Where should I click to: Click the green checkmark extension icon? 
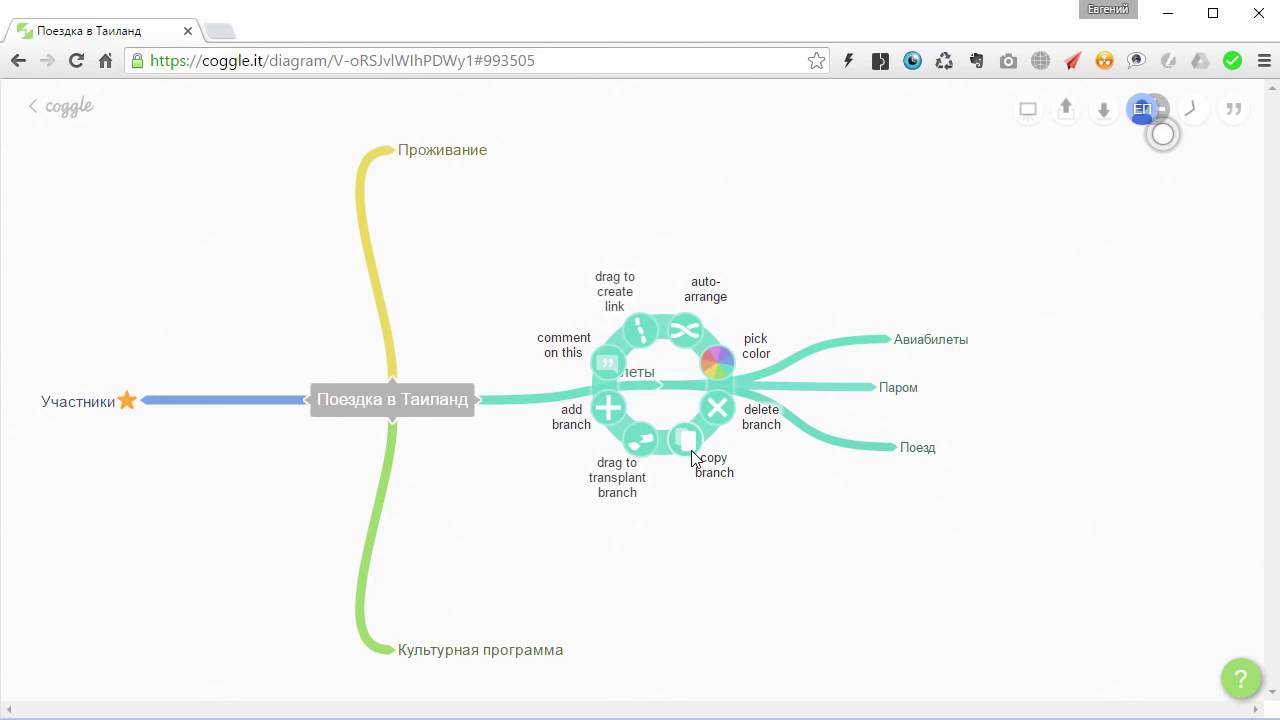(1232, 61)
